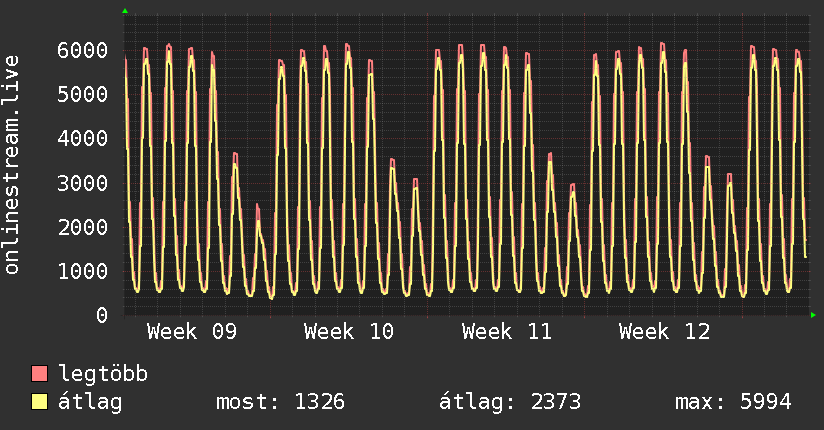Click the 0 Y-axis tick label
The height and width of the screenshot is (430, 824).
pos(101,315)
